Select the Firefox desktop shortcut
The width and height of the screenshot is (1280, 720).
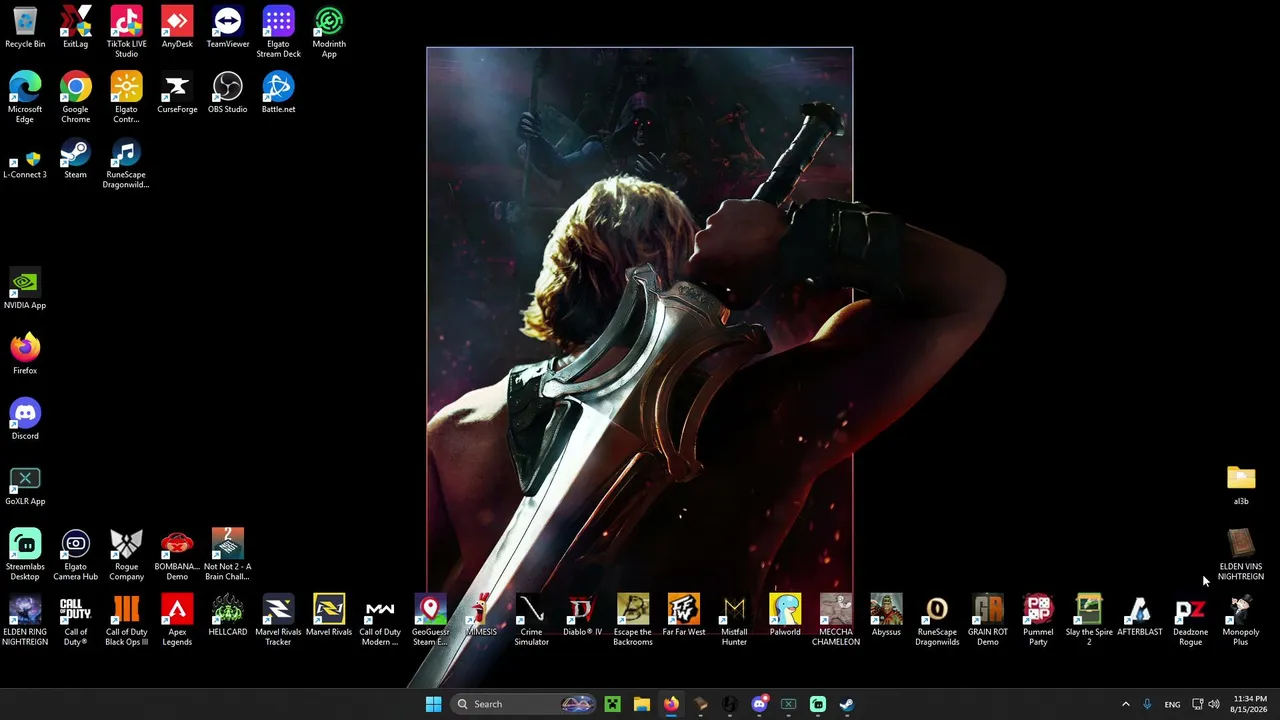[25, 354]
